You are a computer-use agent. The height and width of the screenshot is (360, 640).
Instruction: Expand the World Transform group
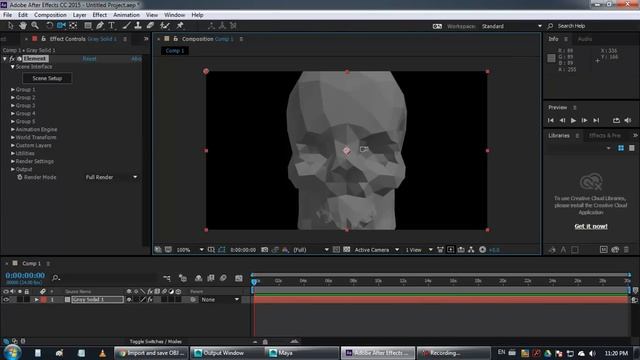pos(13,137)
